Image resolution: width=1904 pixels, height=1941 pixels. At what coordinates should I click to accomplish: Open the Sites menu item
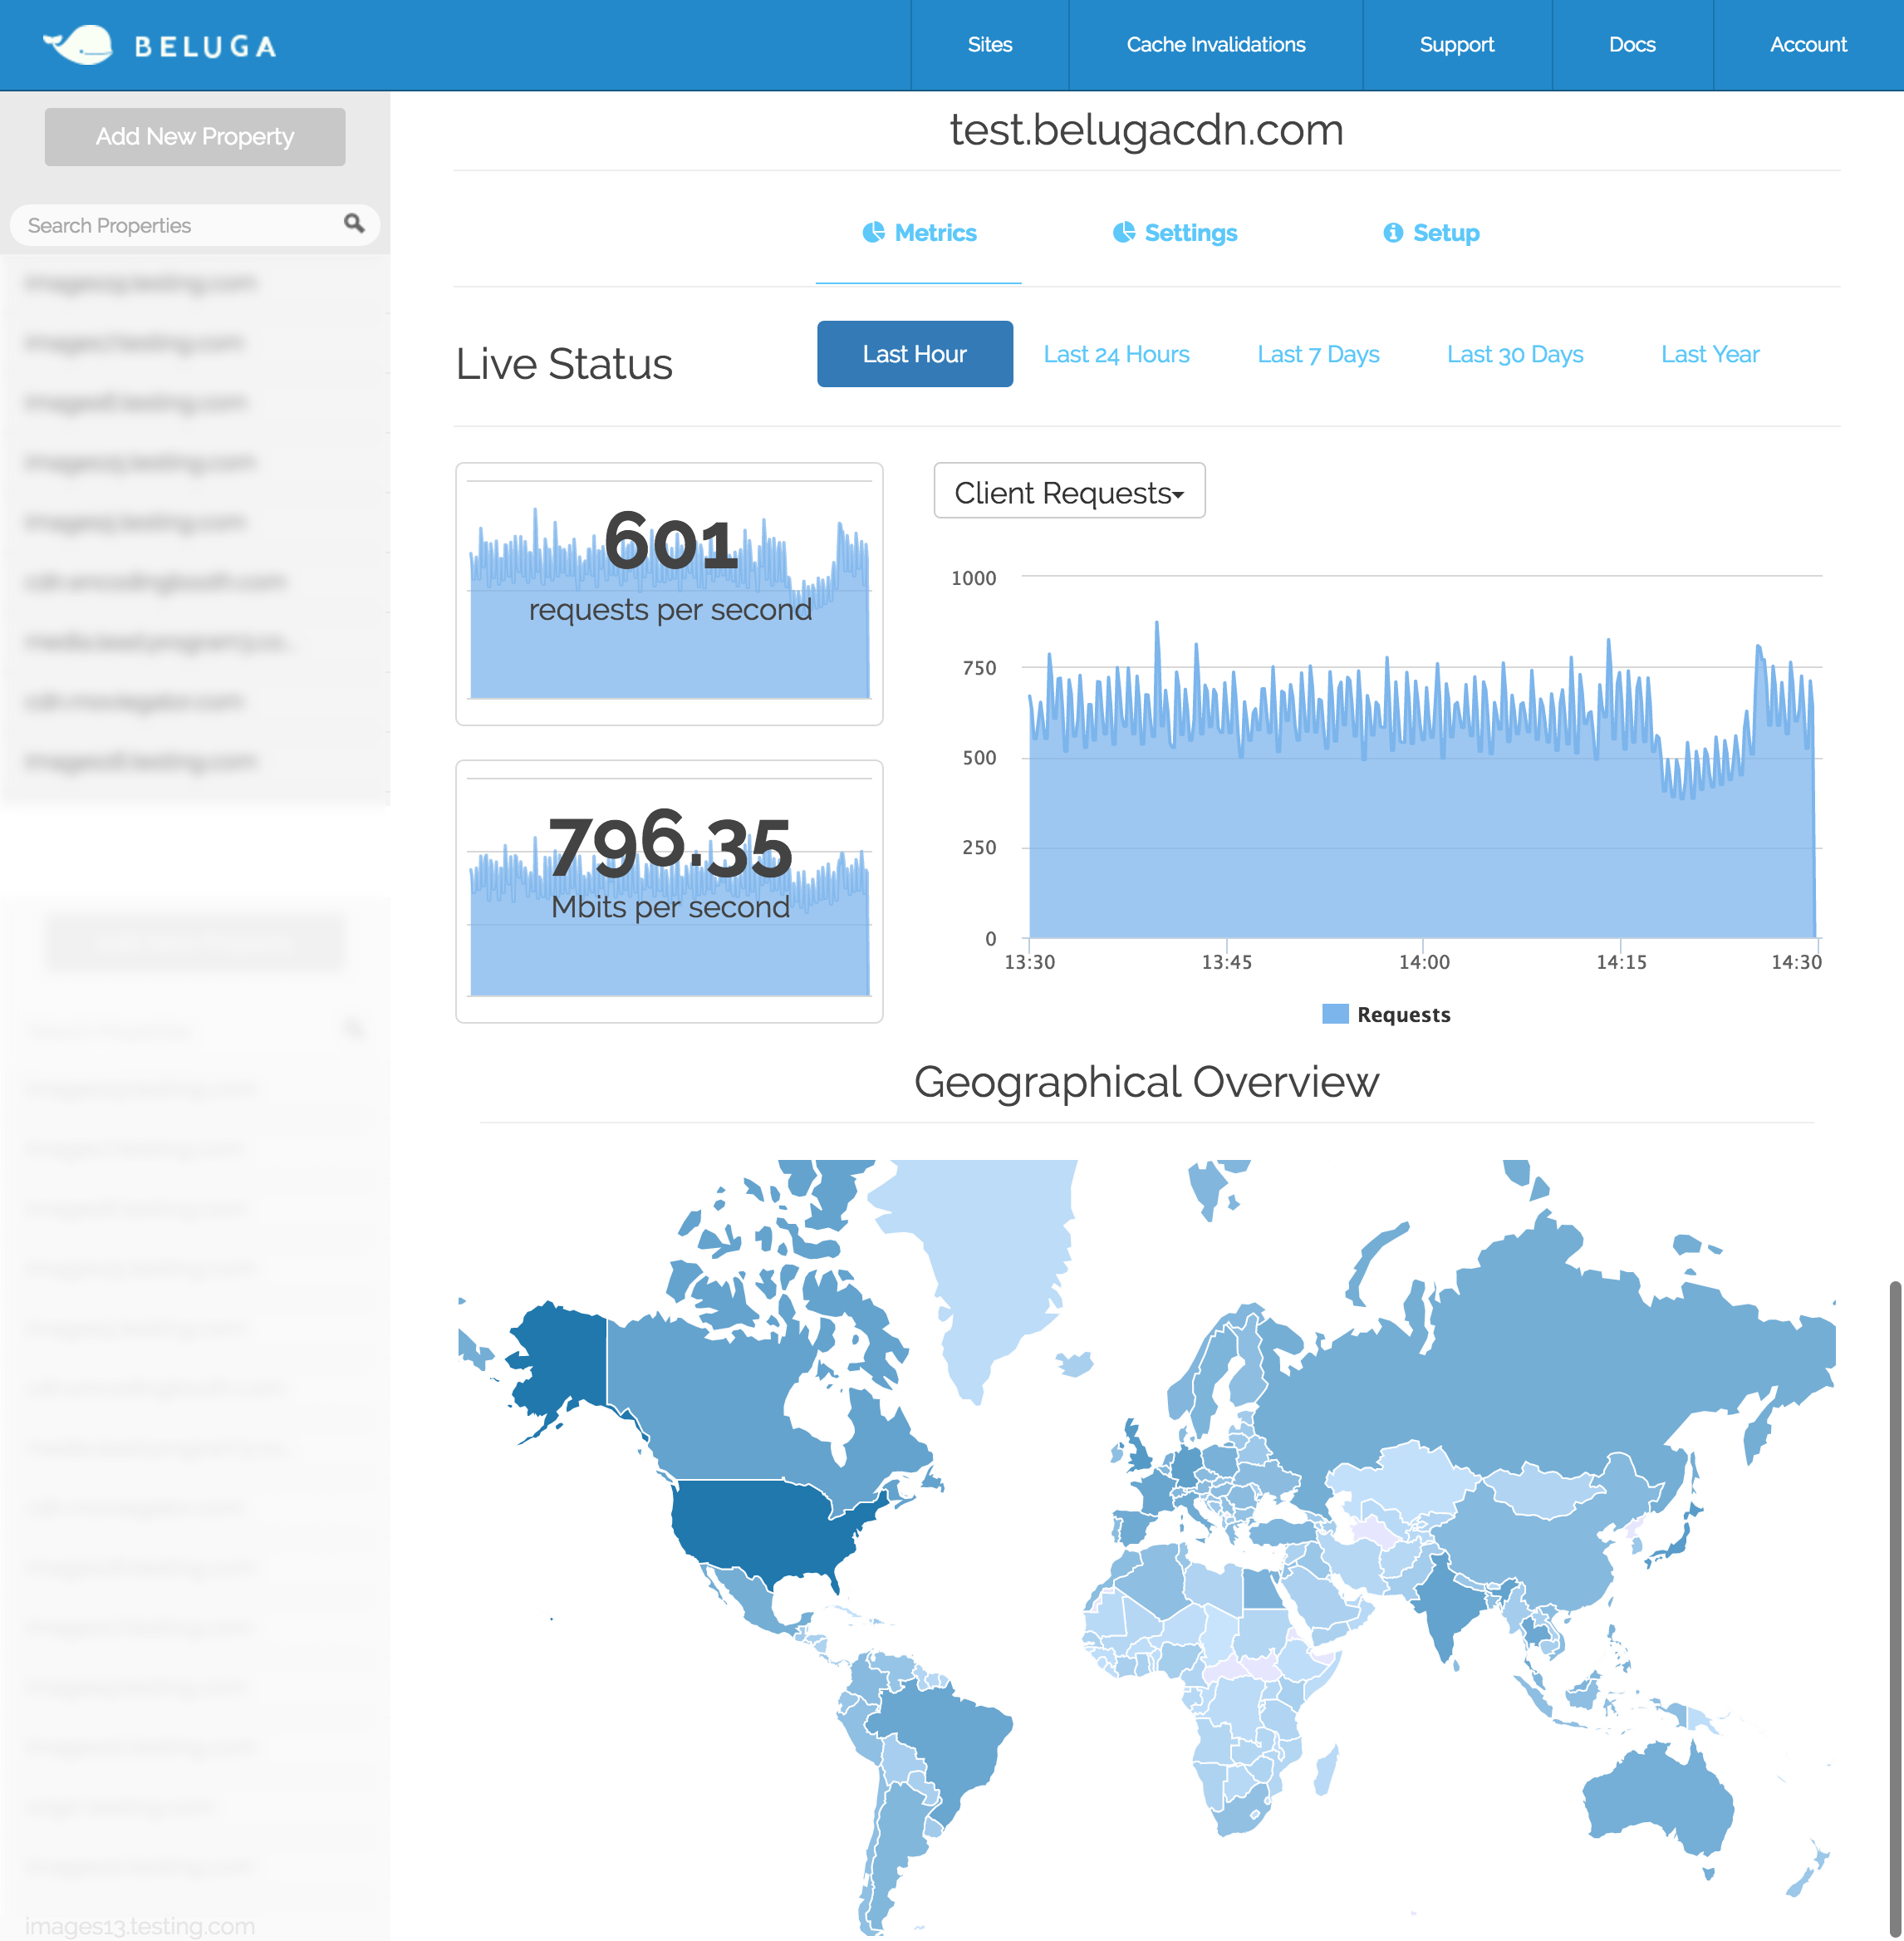click(x=989, y=45)
